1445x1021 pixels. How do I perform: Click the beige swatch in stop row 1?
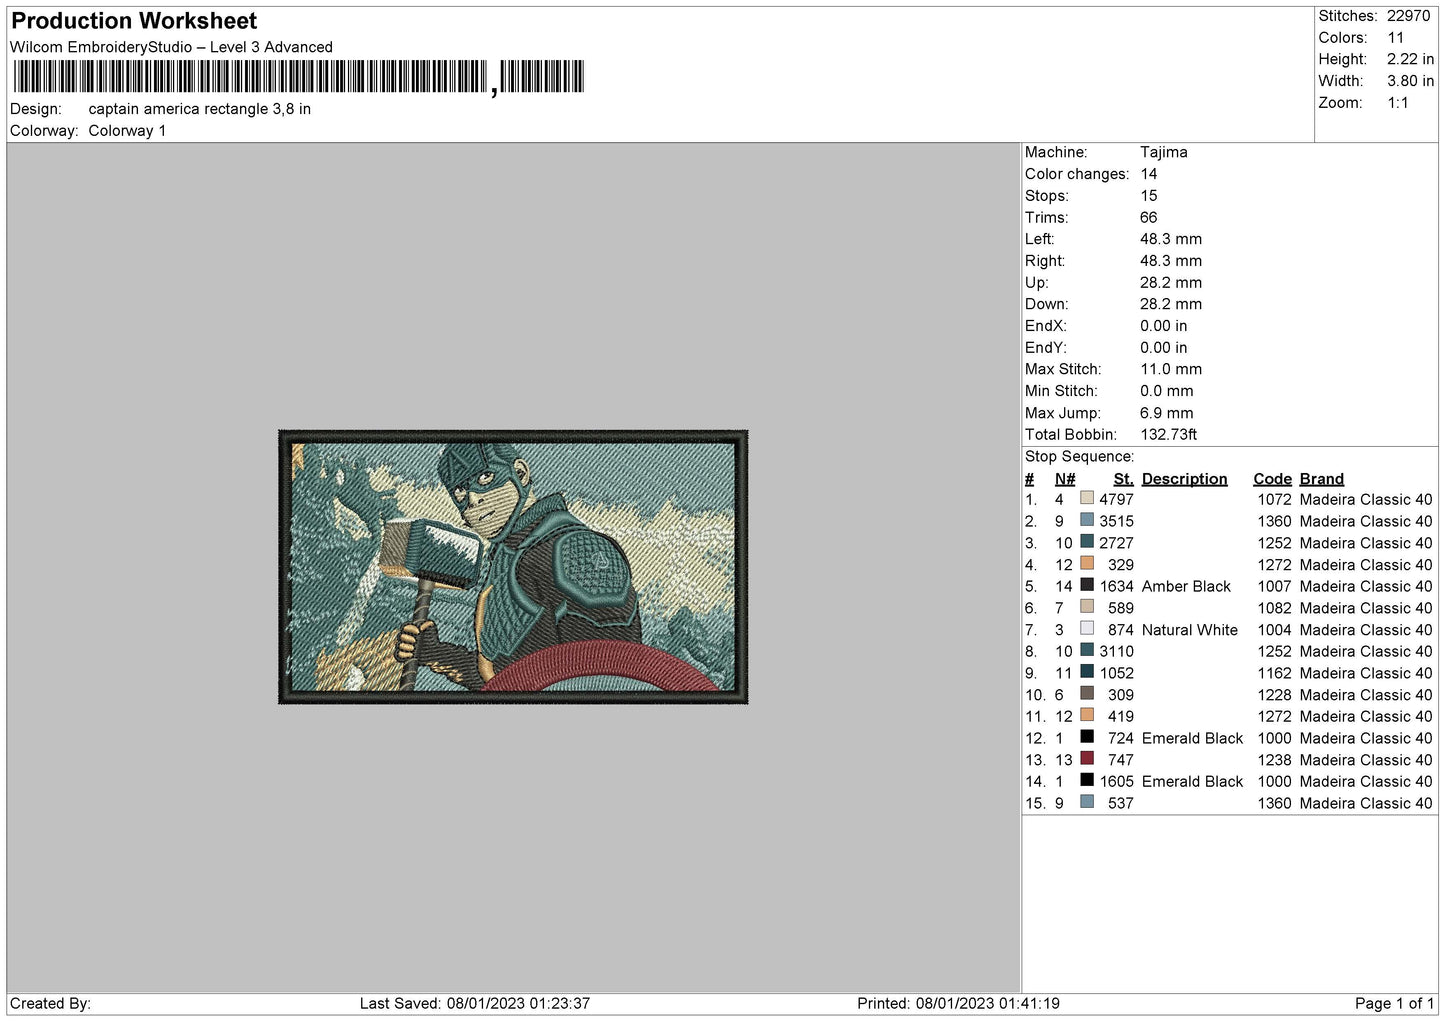point(1087,498)
